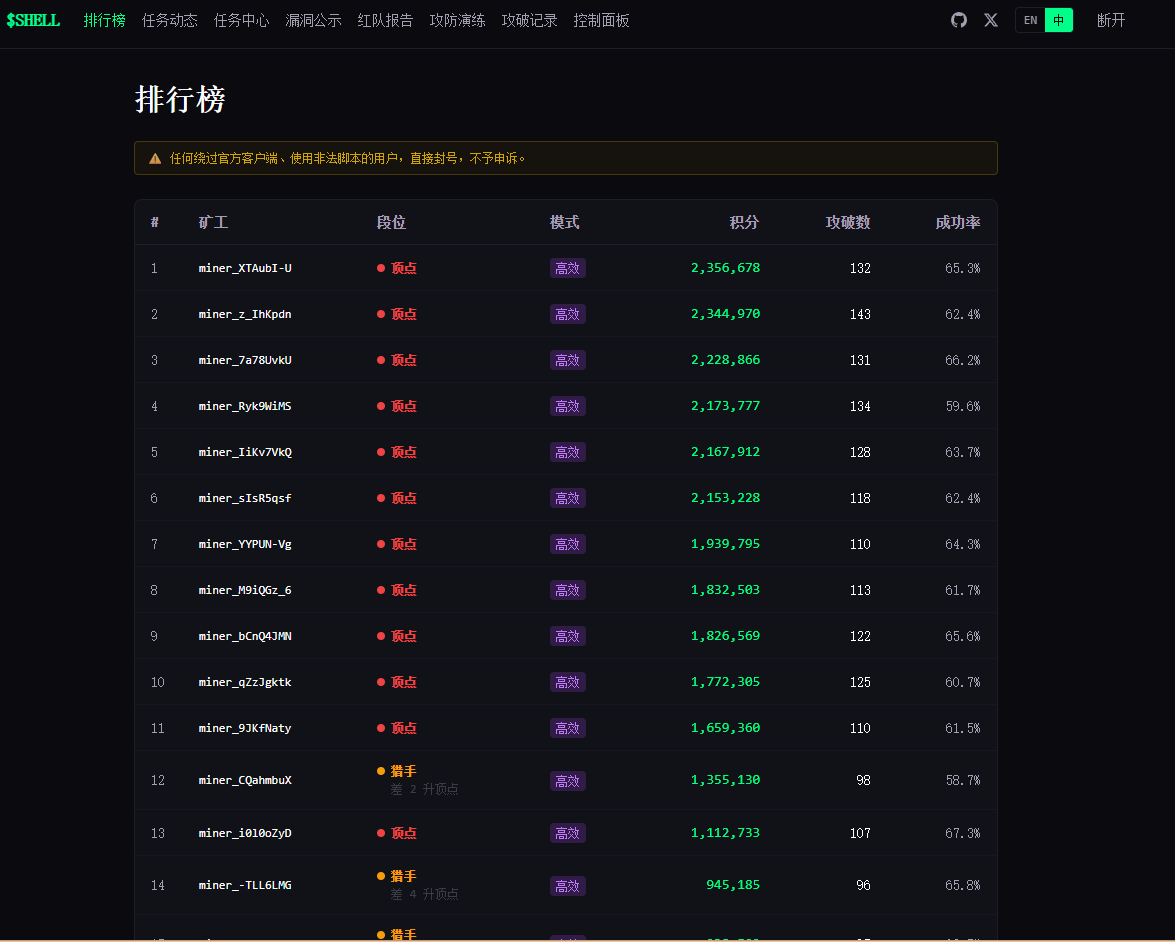This screenshot has height=942, width=1175.
Task: Click the score 1,939,795
Action: 725,543
